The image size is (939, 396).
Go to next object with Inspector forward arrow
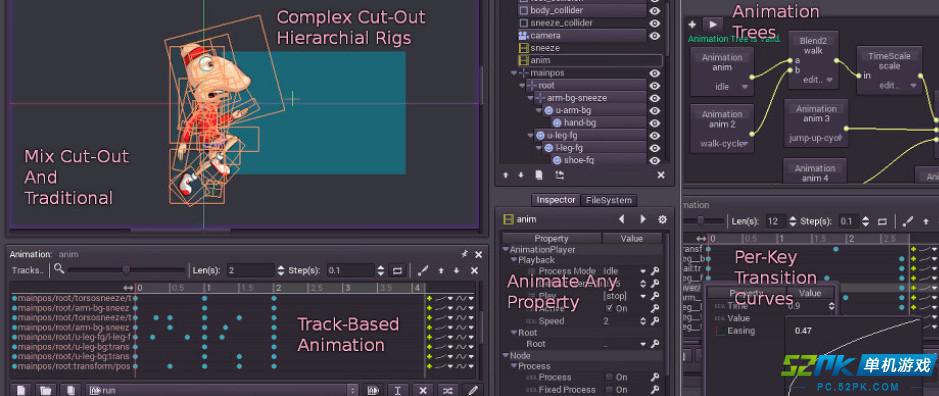click(x=643, y=219)
